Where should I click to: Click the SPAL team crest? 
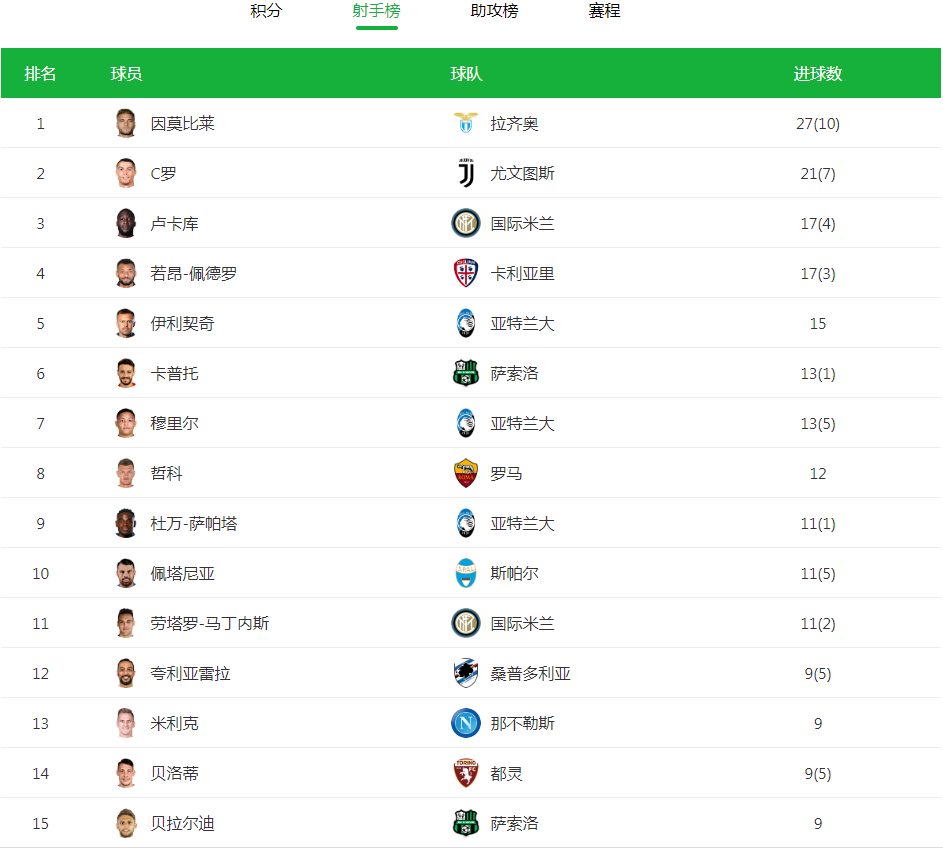465,573
